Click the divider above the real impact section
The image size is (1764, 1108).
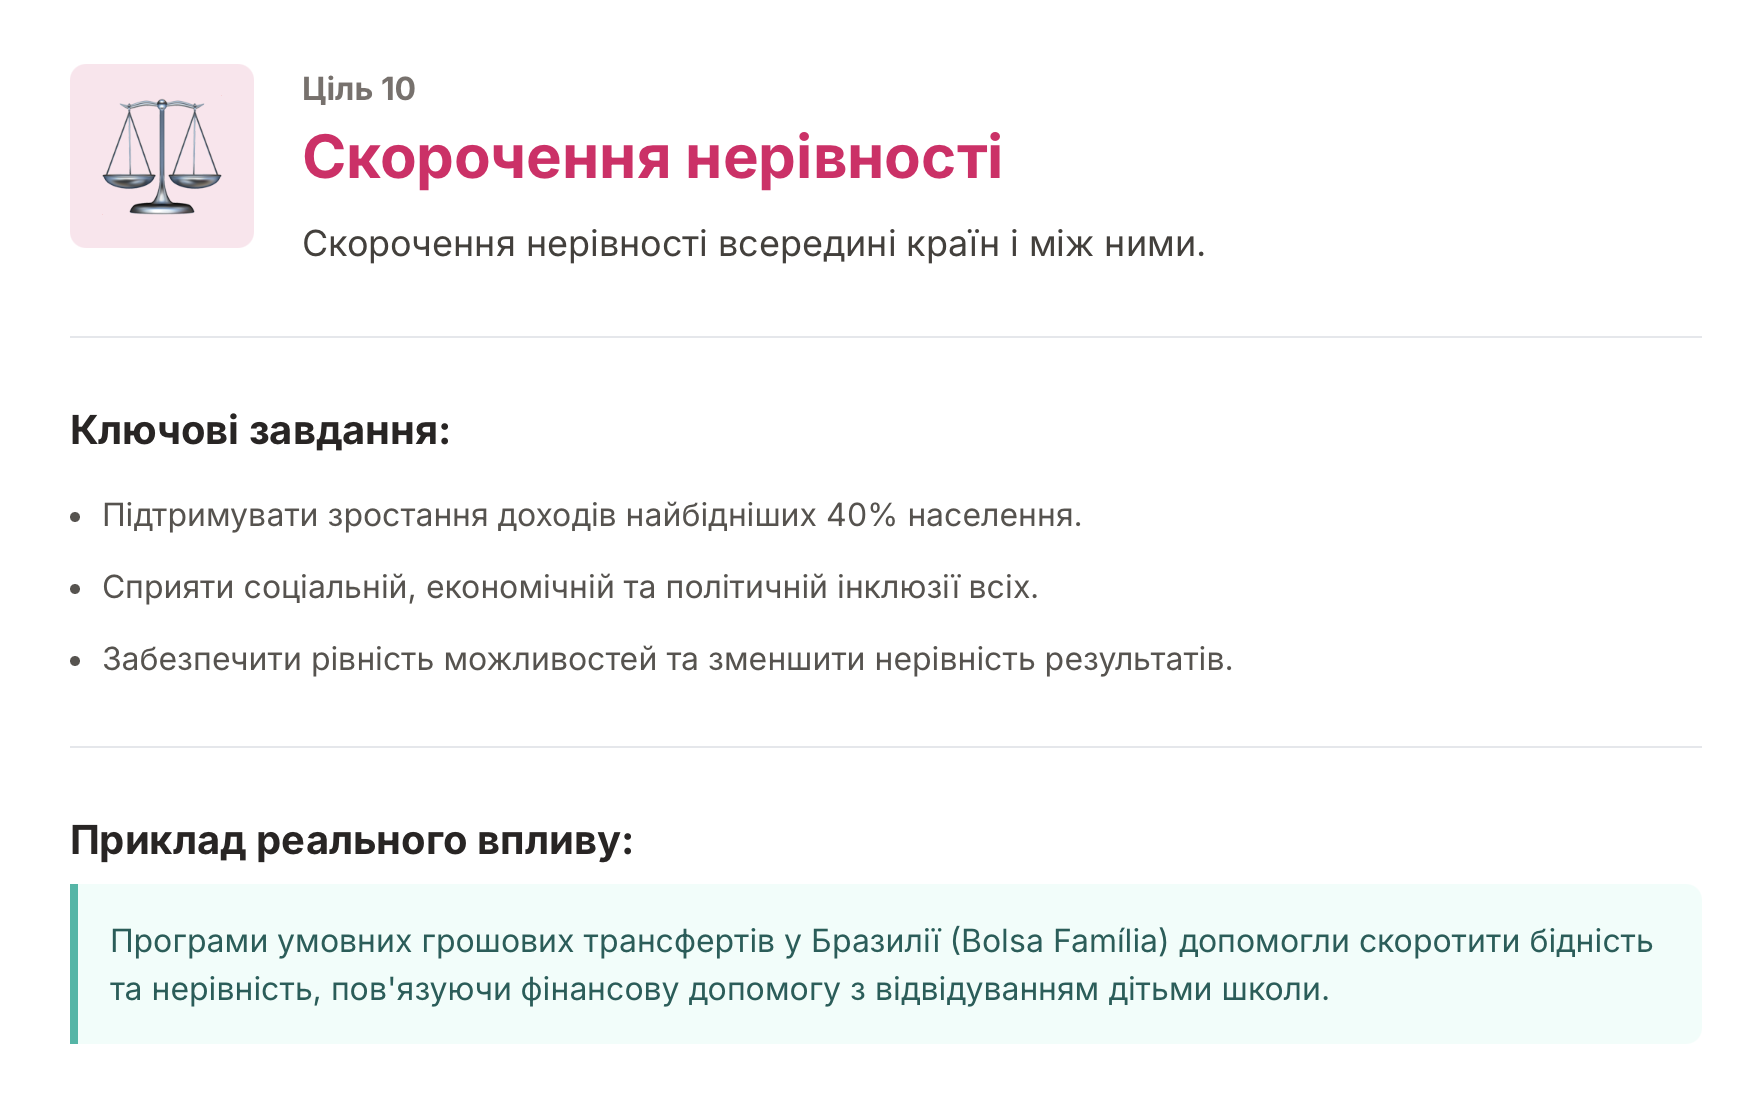tap(885, 747)
